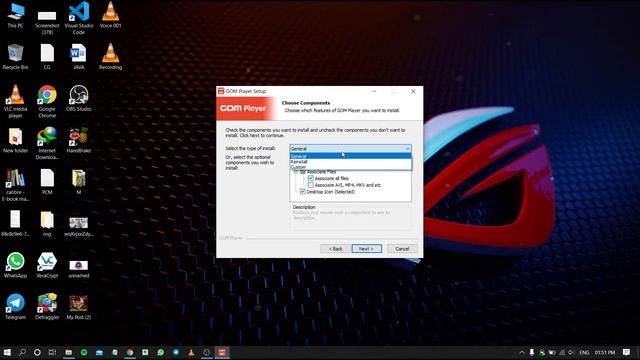640x360 pixels.
Task: Select the 68c8c9e6-7 file icon
Action: click(16, 223)
